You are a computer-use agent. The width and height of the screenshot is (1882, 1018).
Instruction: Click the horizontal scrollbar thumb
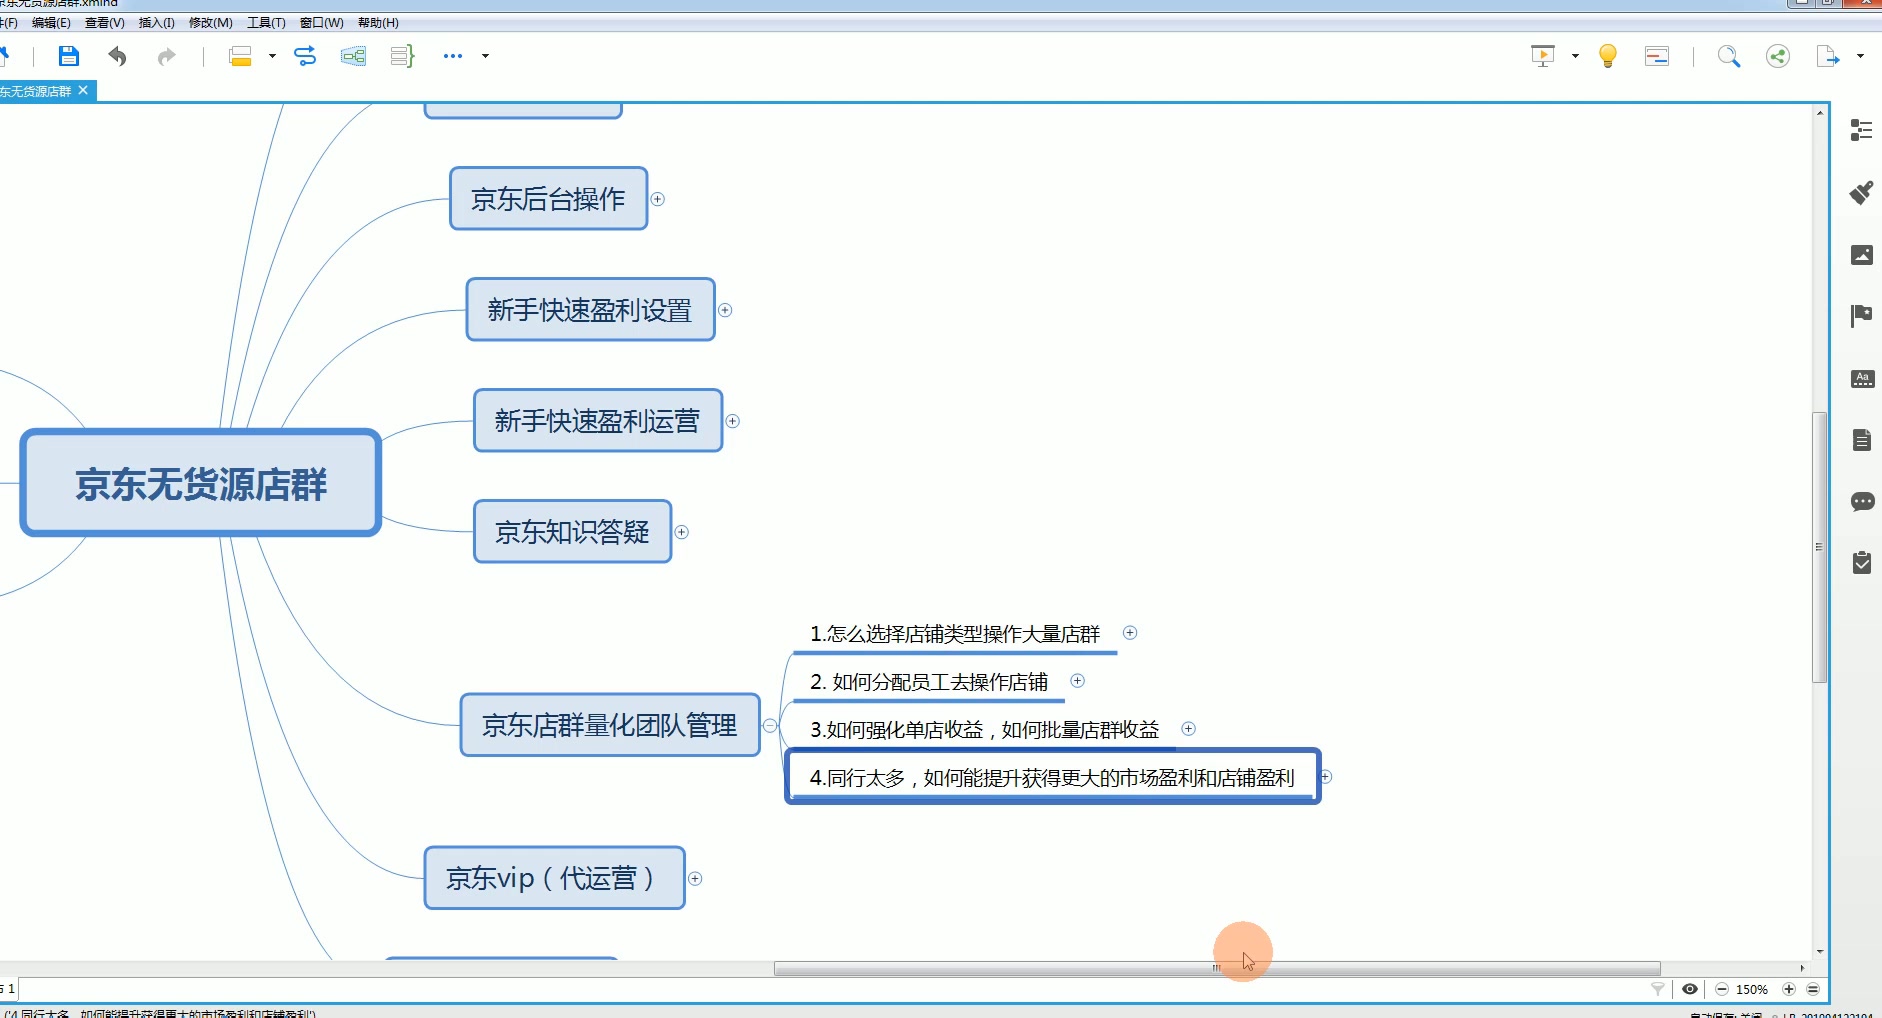(x=1217, y=968)
